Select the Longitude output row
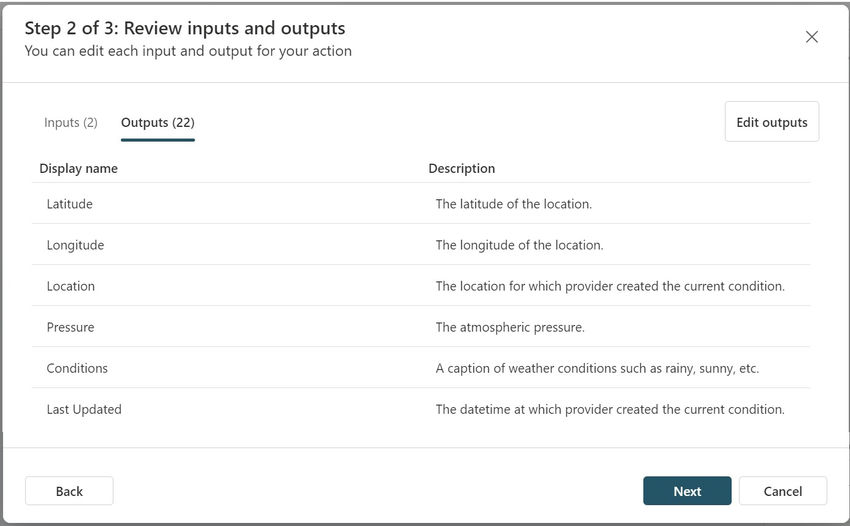Screen dimensions: 850x526 [75, 245]
